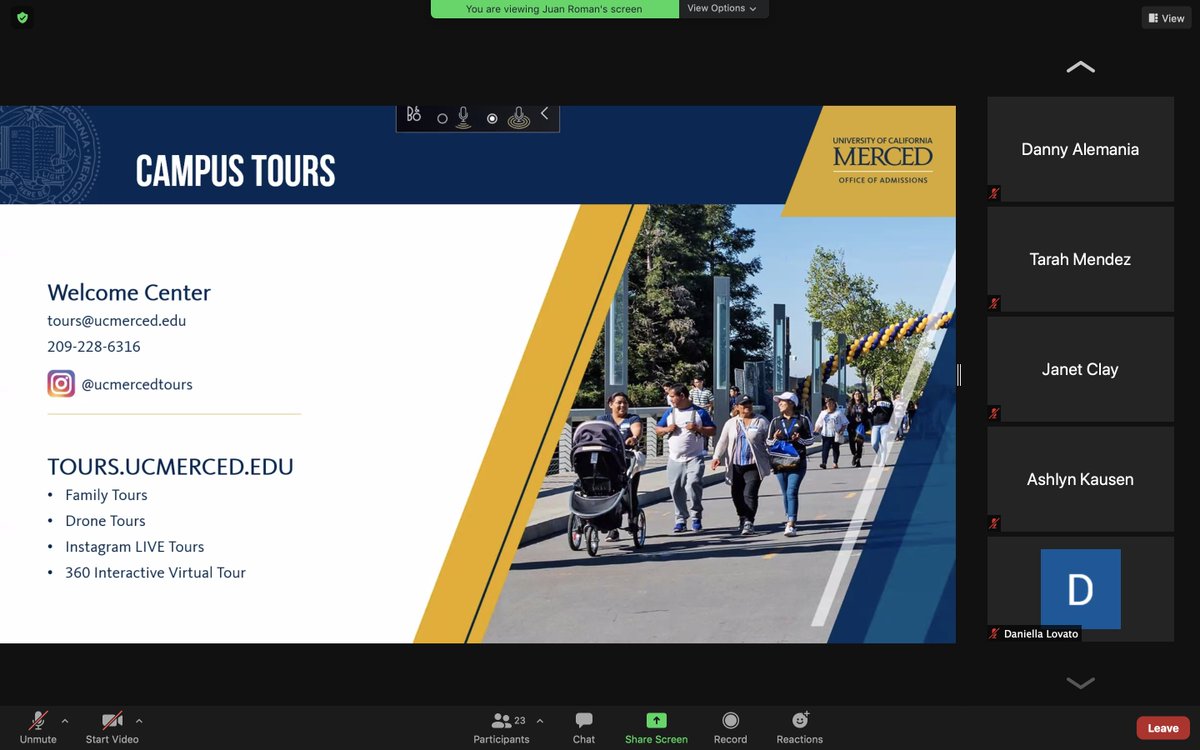Image resolution: width=1200 pixels, height=750 pixels.
Task: Click muted mic icon on Danny Alemania tile
Action: 993,193
